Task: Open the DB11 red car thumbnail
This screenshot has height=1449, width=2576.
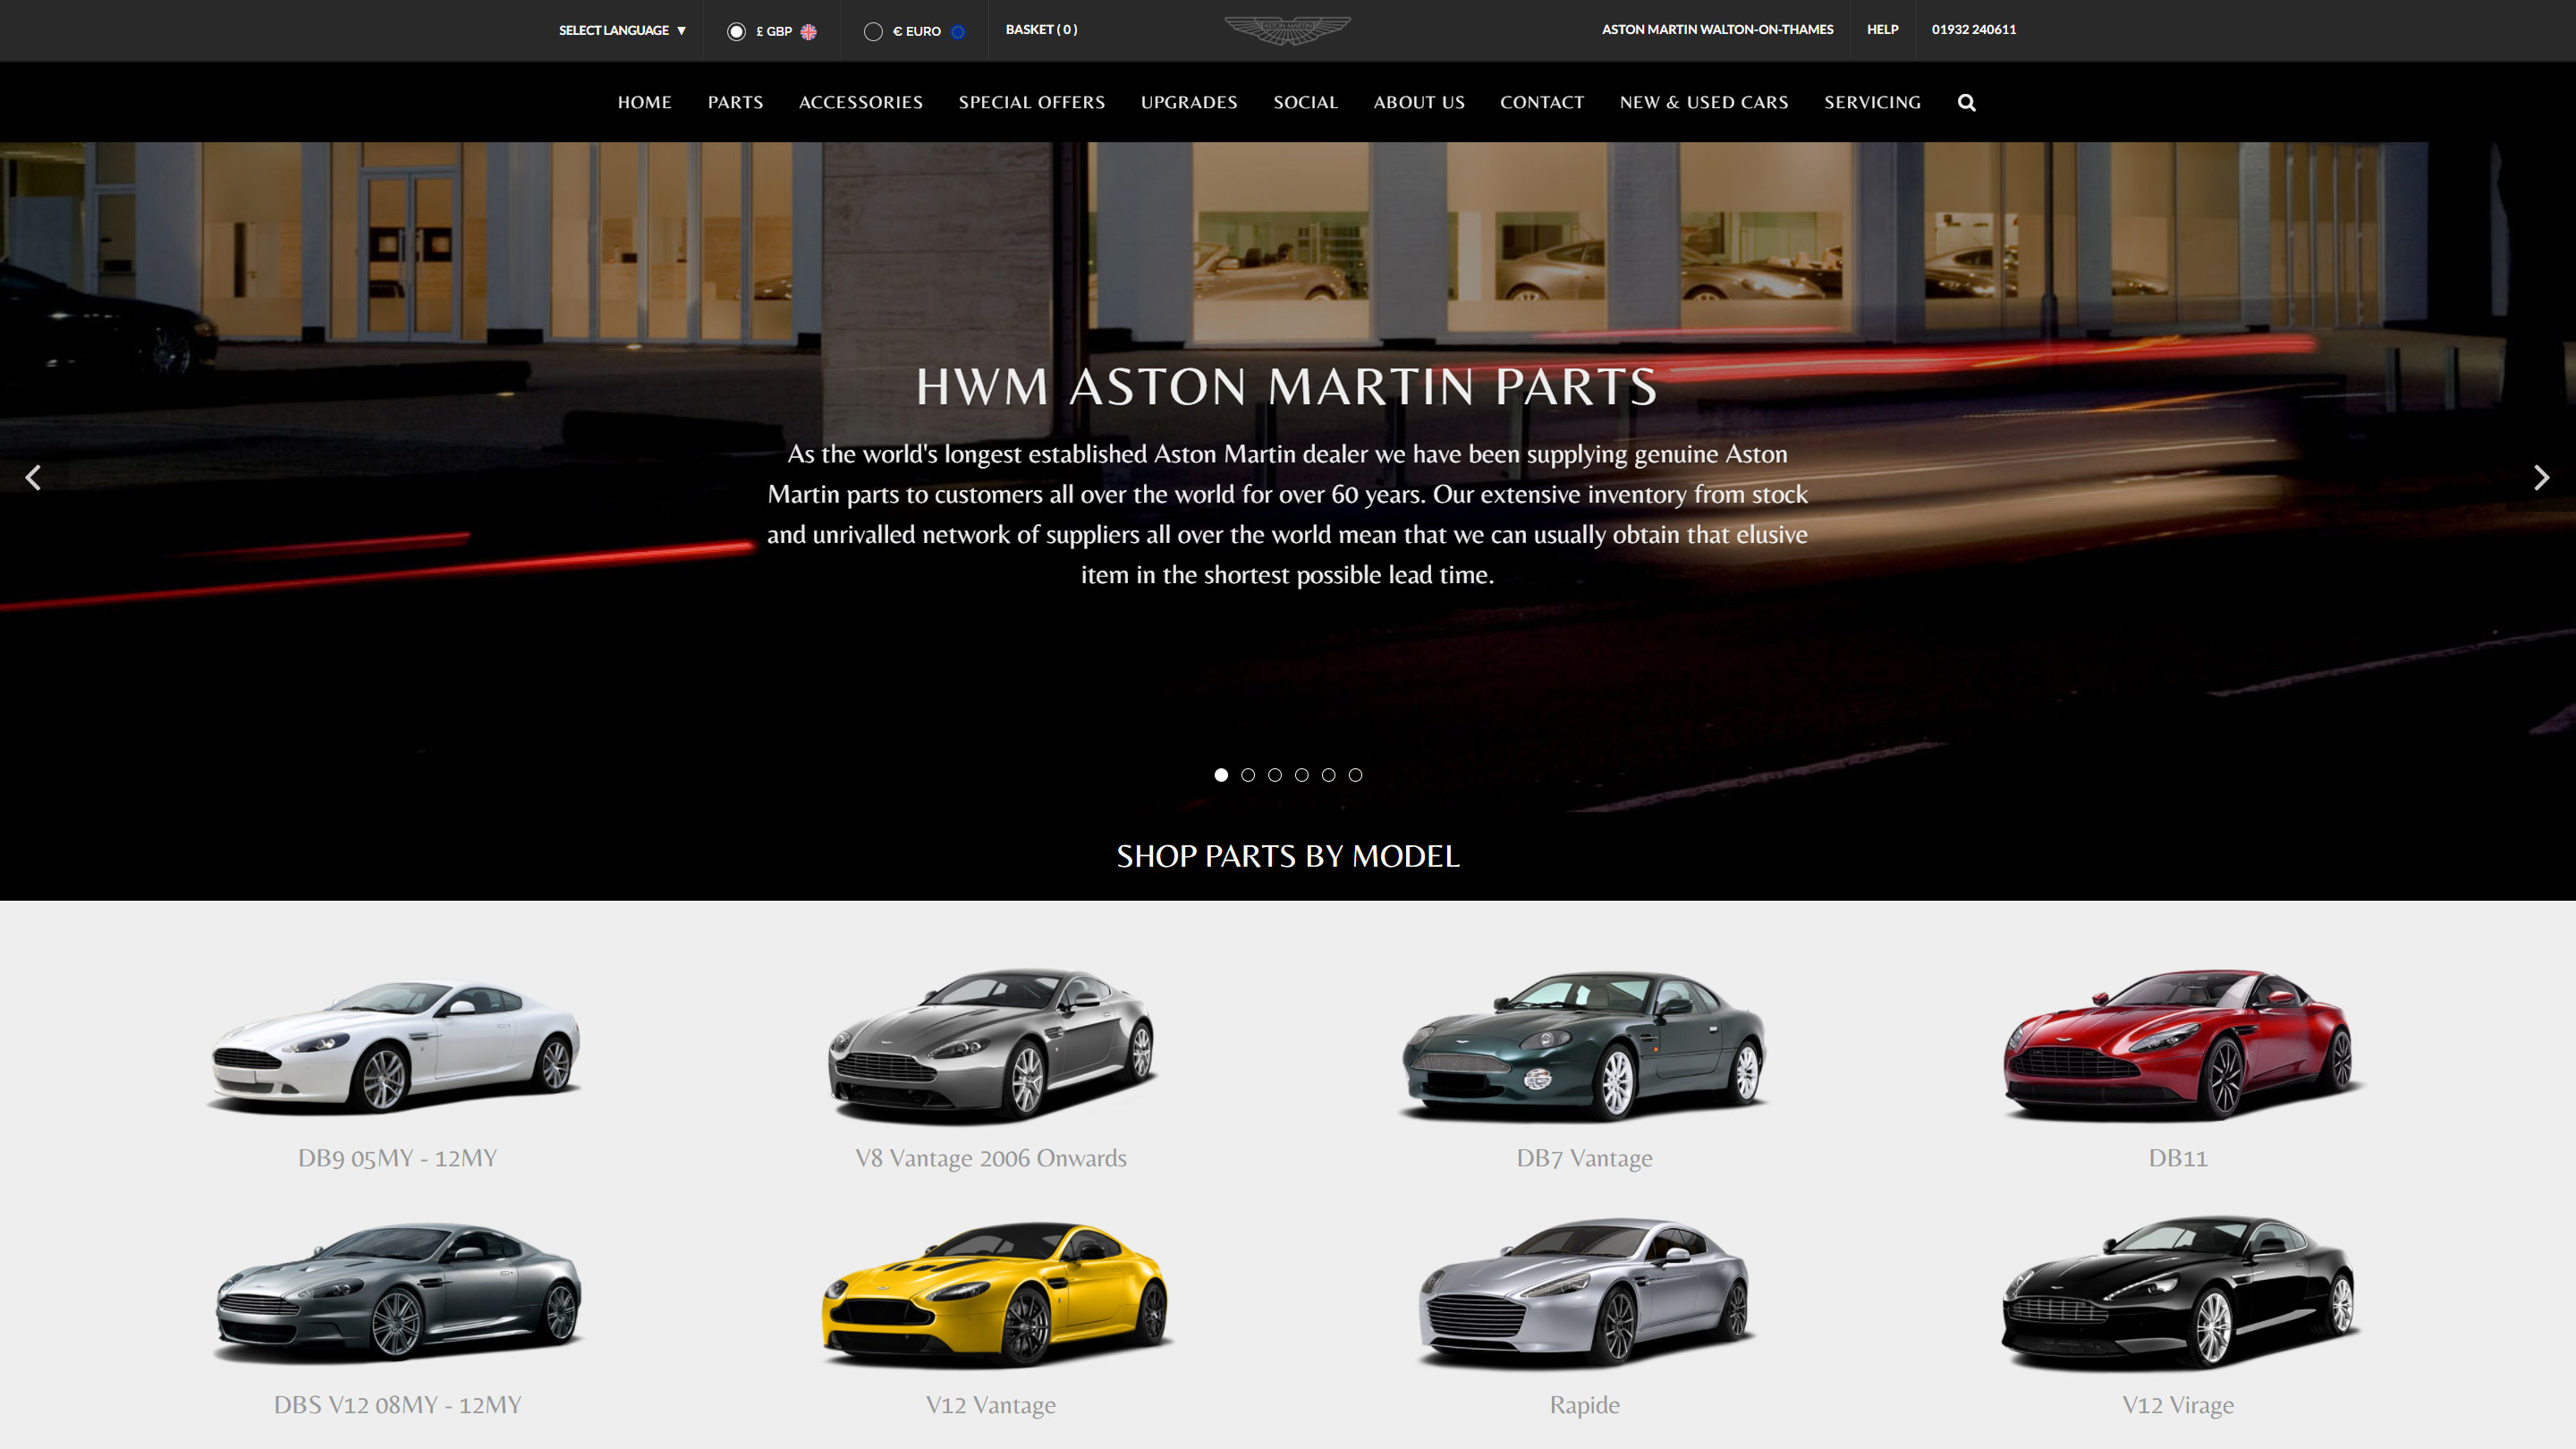Action: 2177,1043
